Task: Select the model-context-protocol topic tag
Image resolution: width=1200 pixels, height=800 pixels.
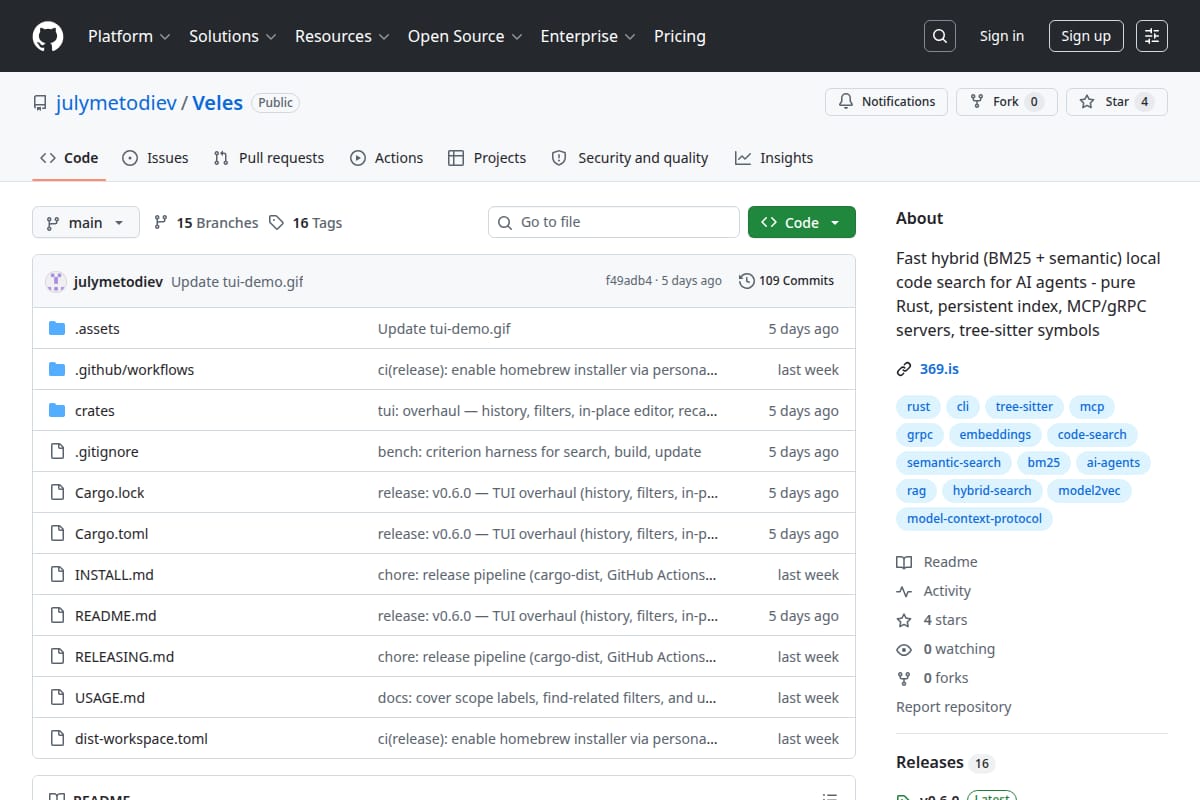Action: (974, 519)
